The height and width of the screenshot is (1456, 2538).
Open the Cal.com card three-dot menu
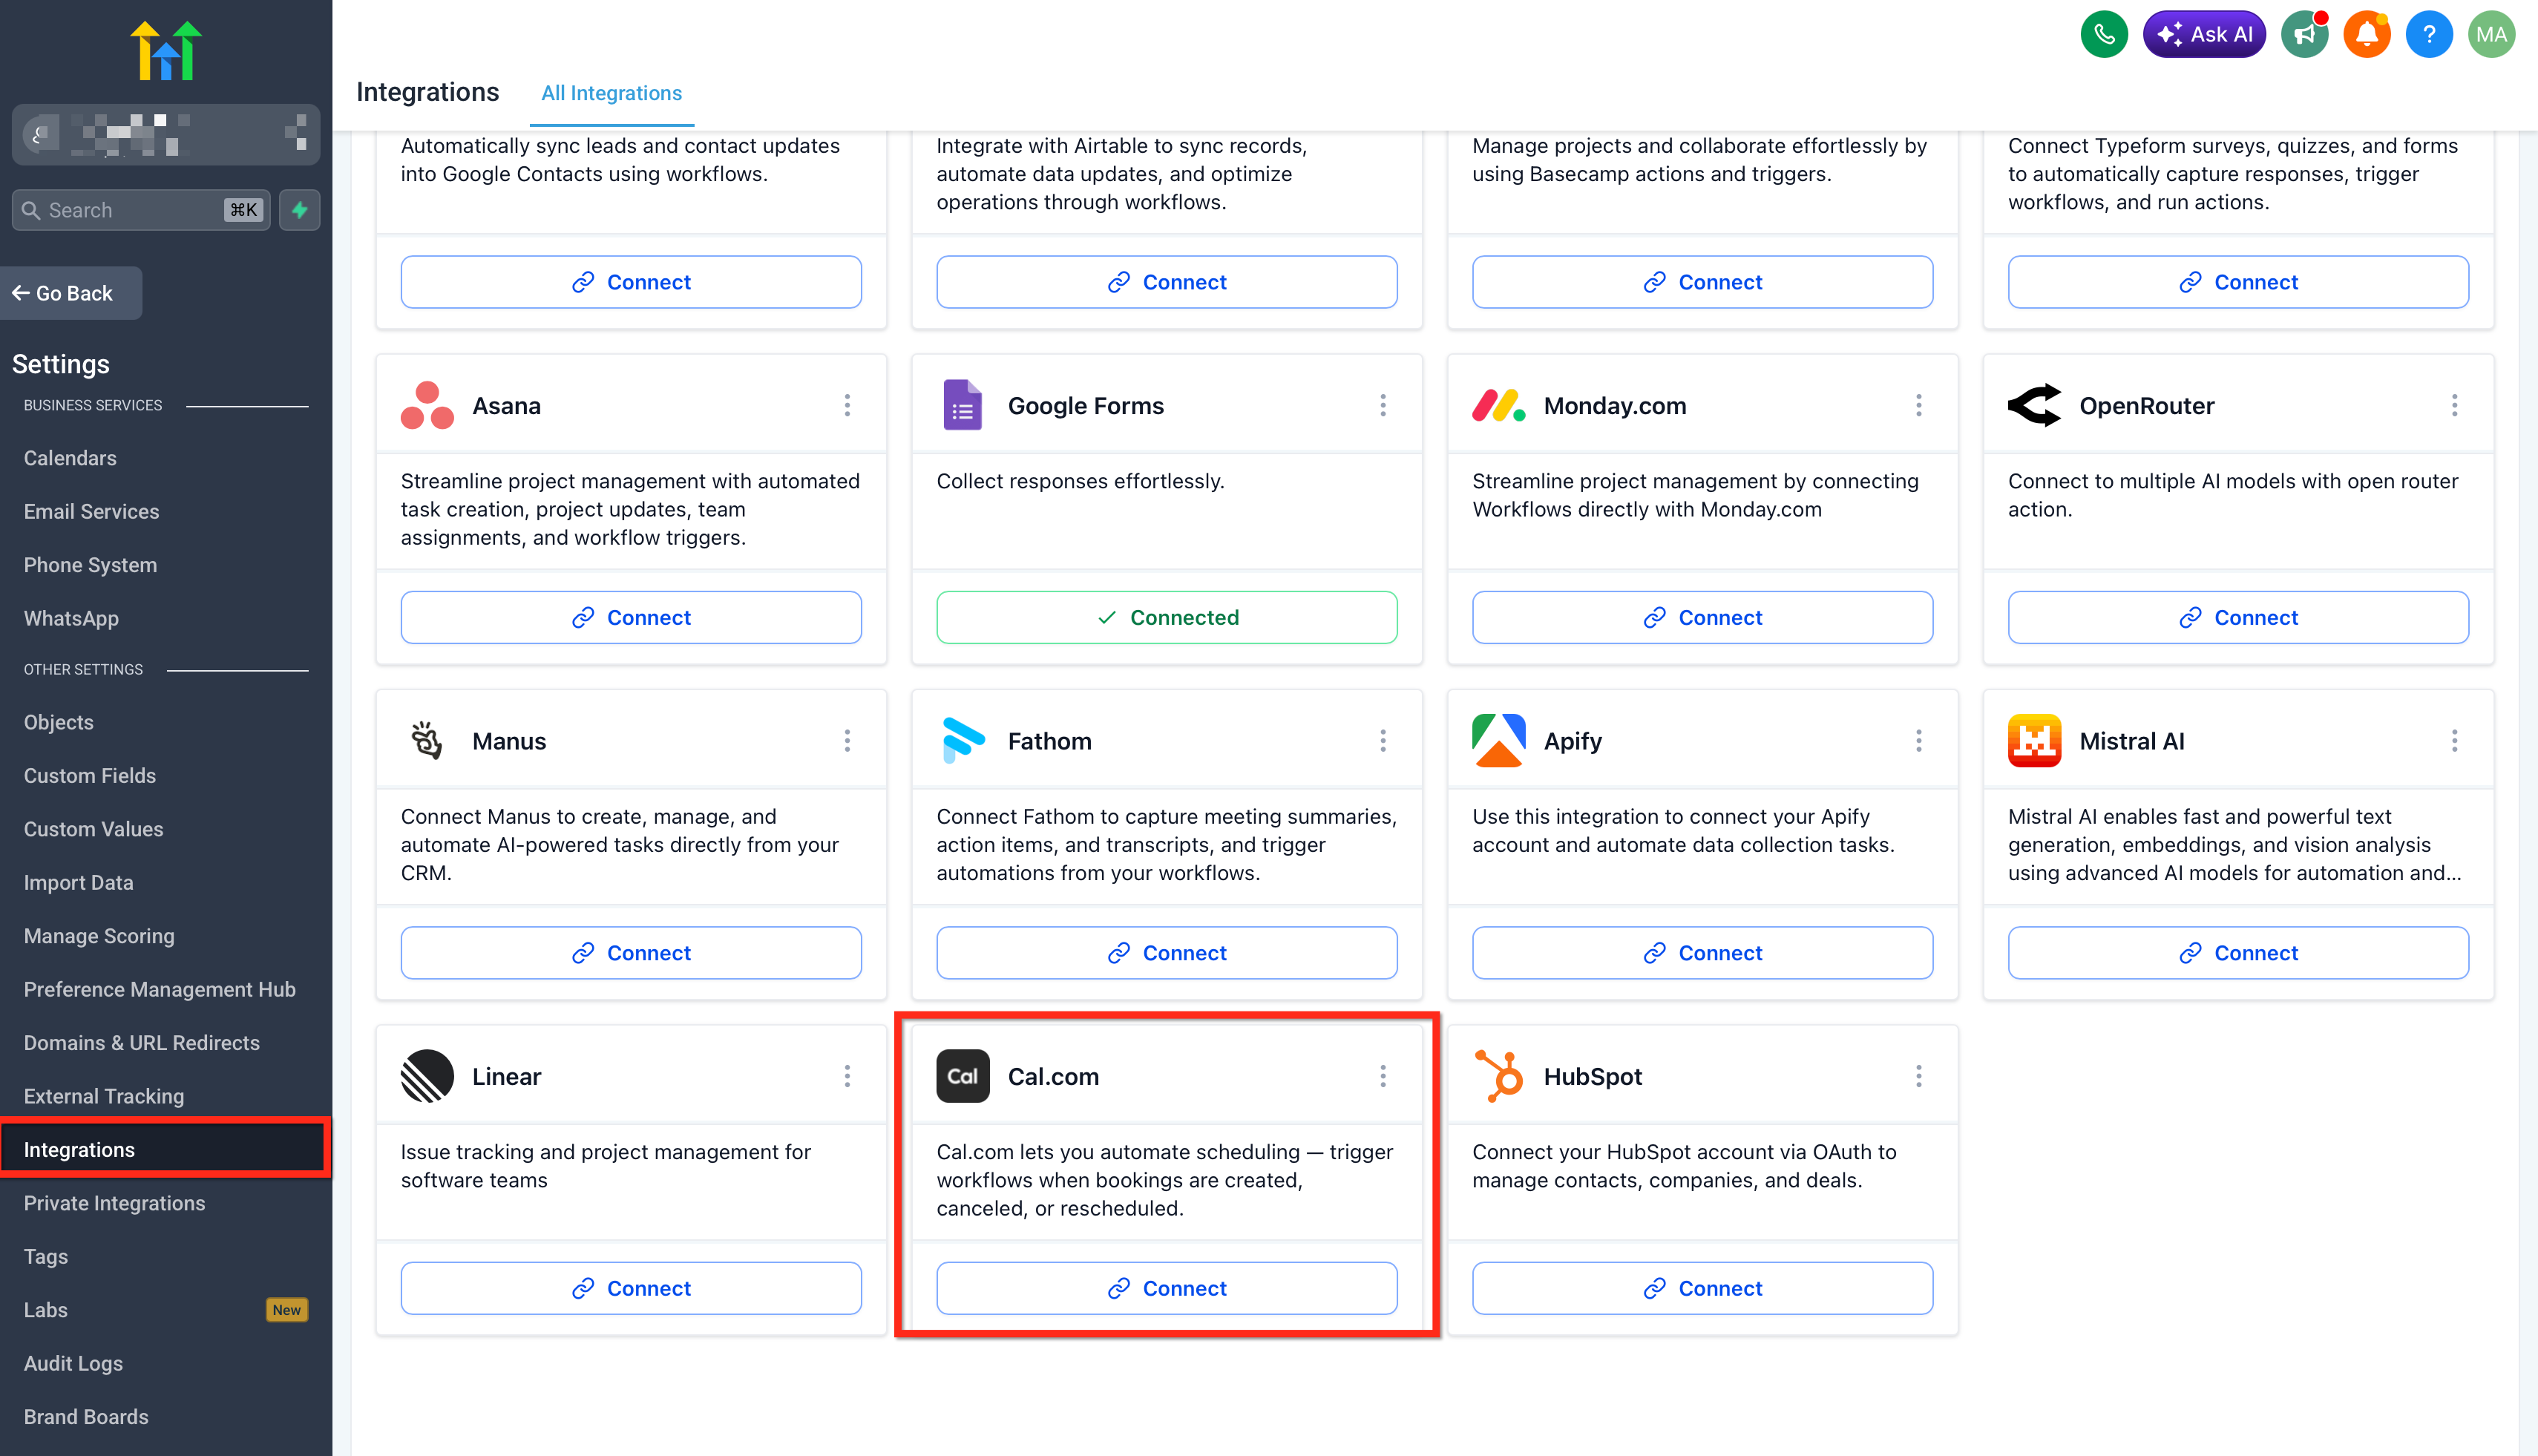1383,1076
